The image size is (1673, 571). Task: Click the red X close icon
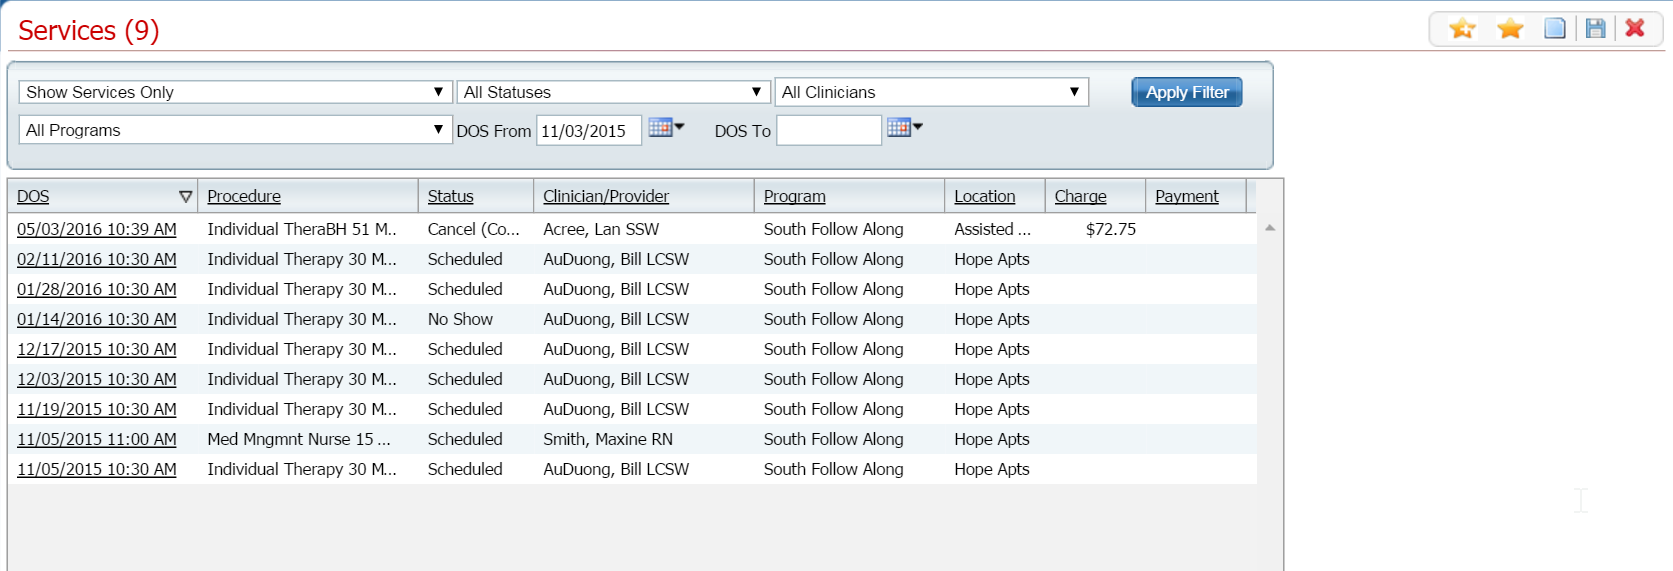[x=1635, y=29]
